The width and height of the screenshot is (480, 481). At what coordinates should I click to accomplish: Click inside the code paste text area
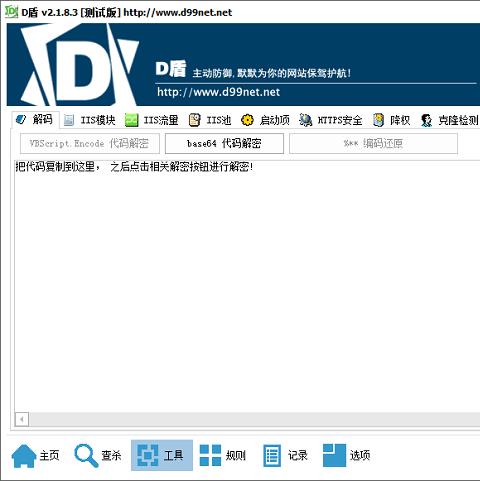(x=247, y=287)
